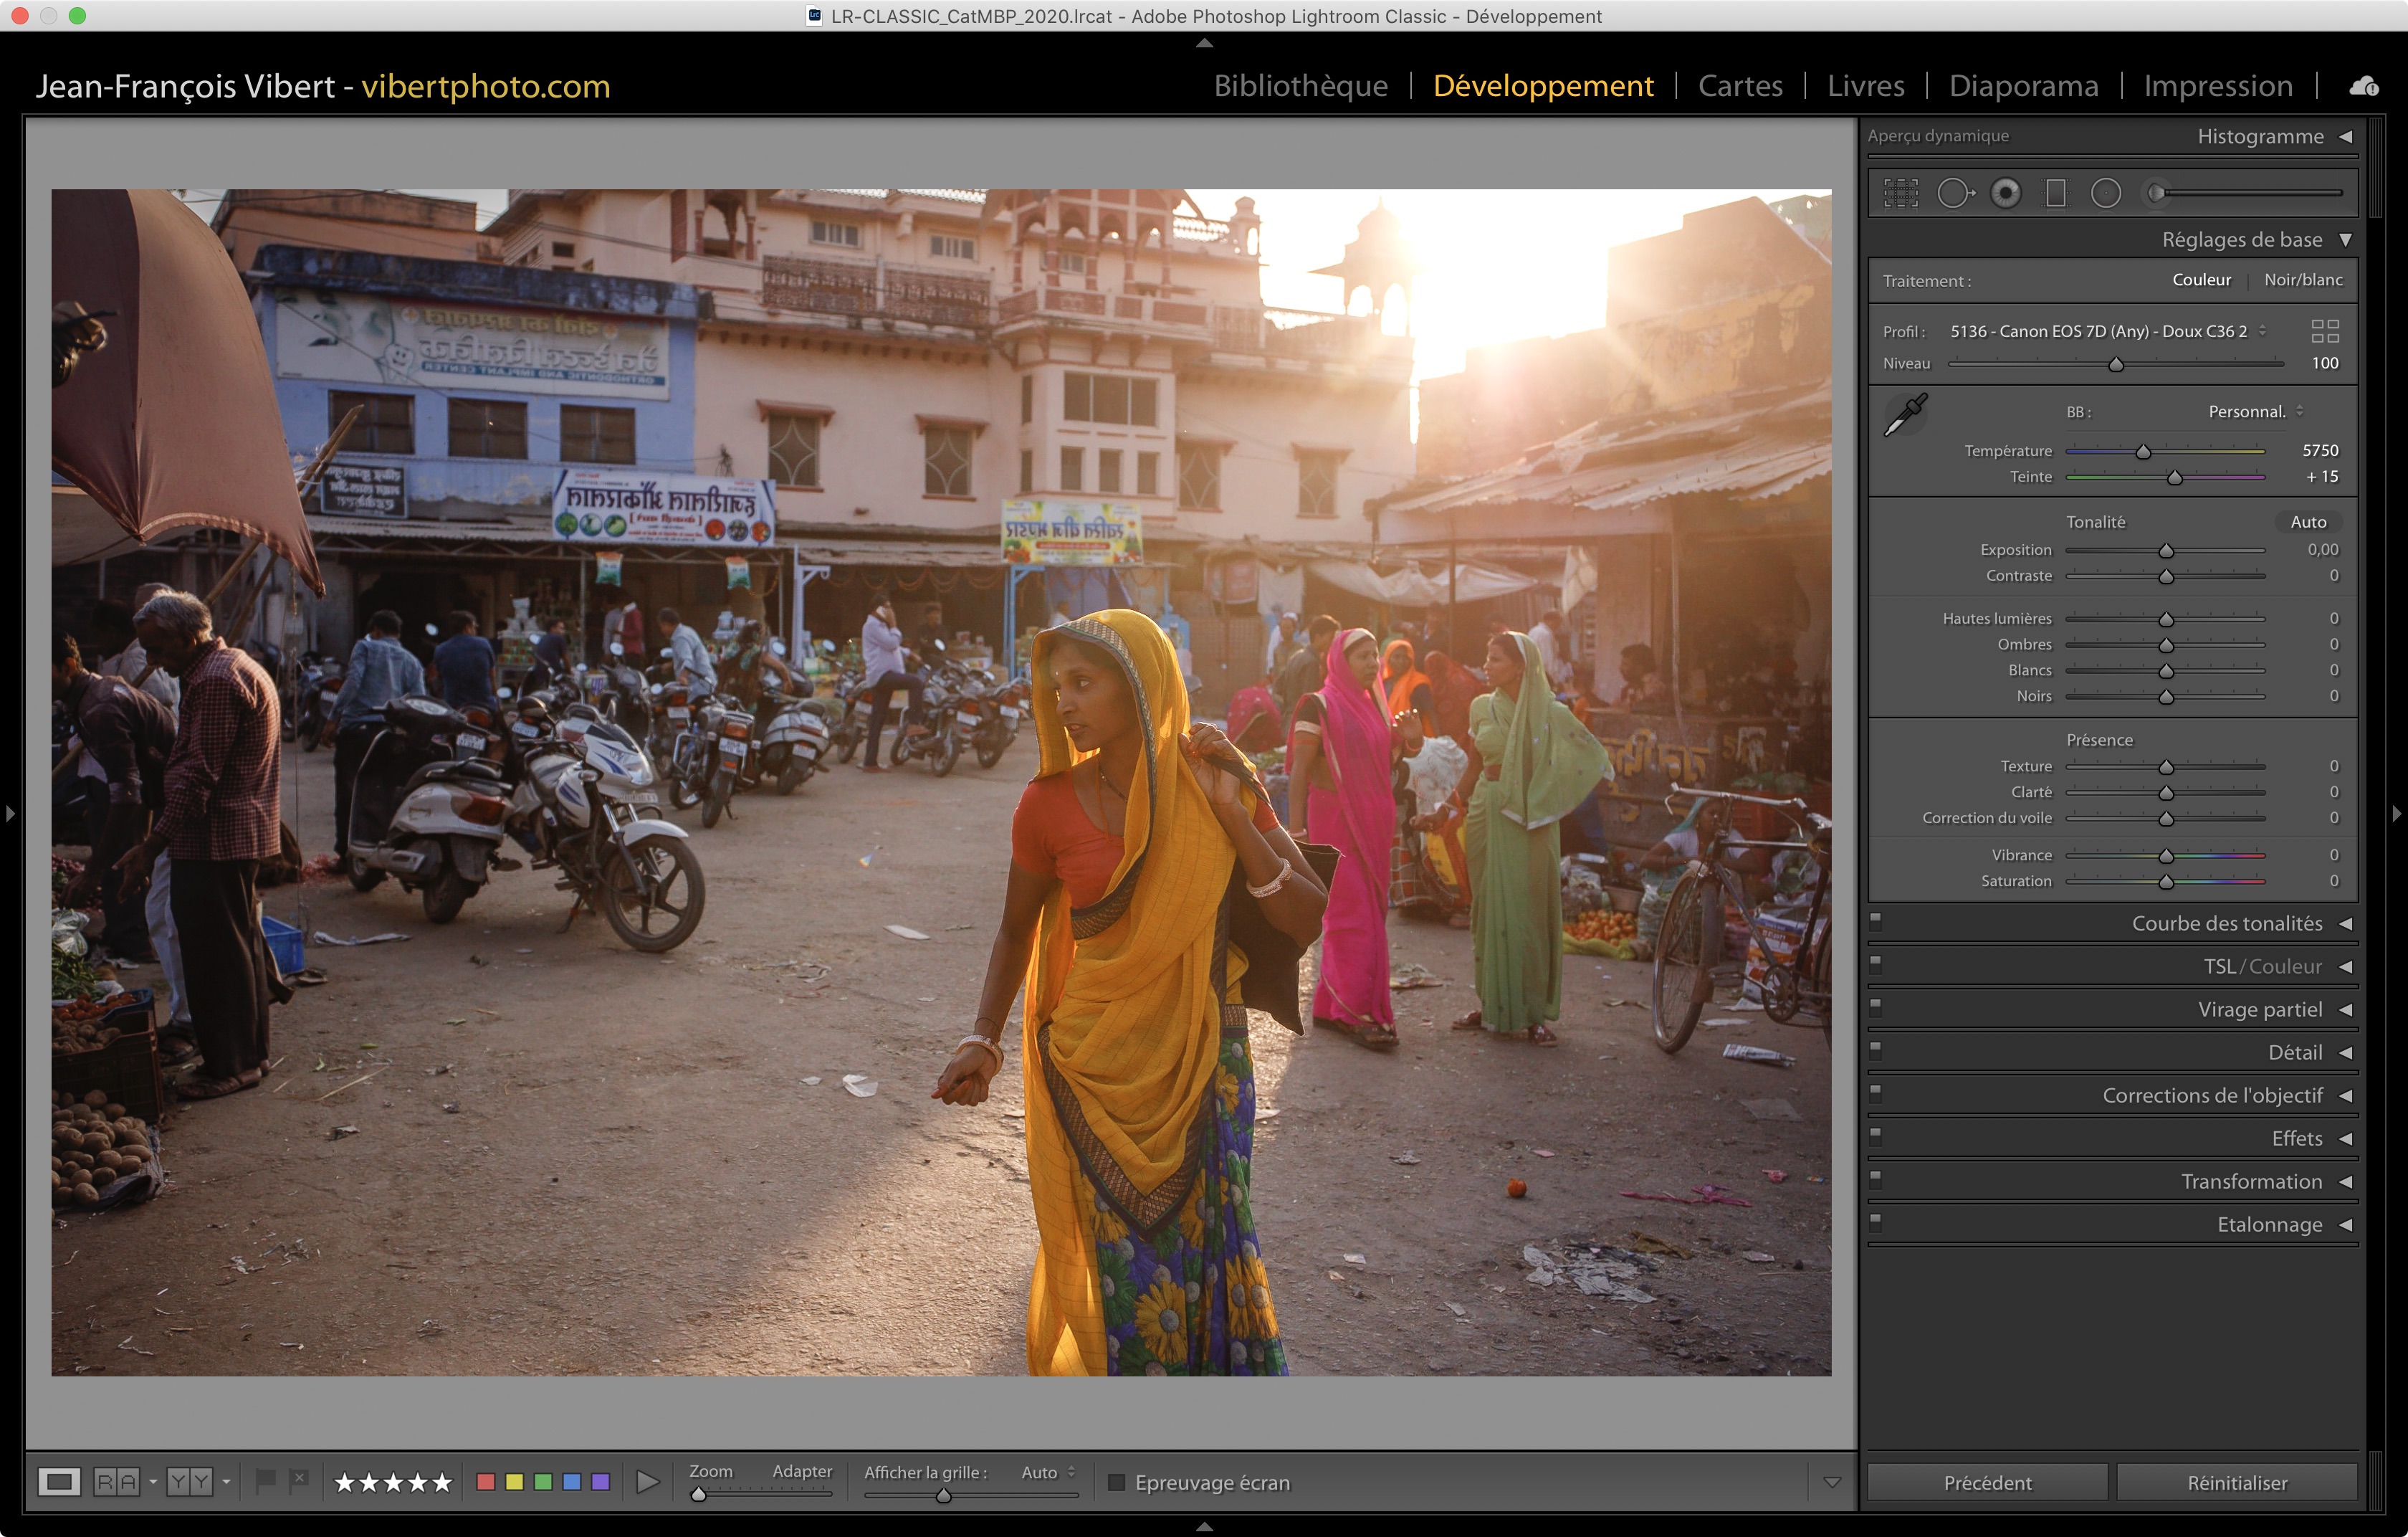Select the Crop overlay tool

click(1901, 193)
